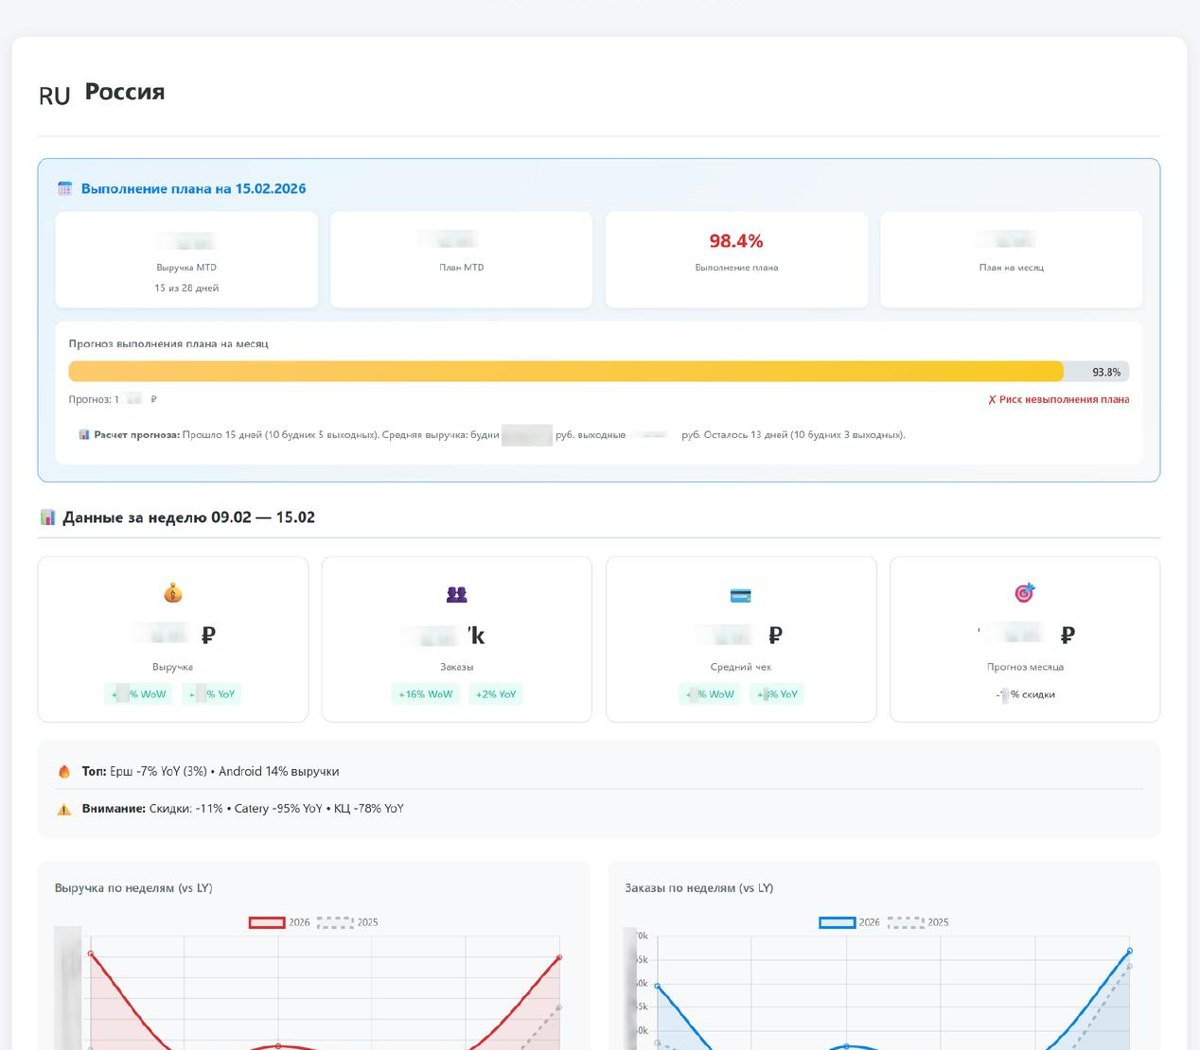Click the Внимание: Скидки -11% line
The width and height of the screenshot is (1200, 1050).
click(x=242, y=808)
